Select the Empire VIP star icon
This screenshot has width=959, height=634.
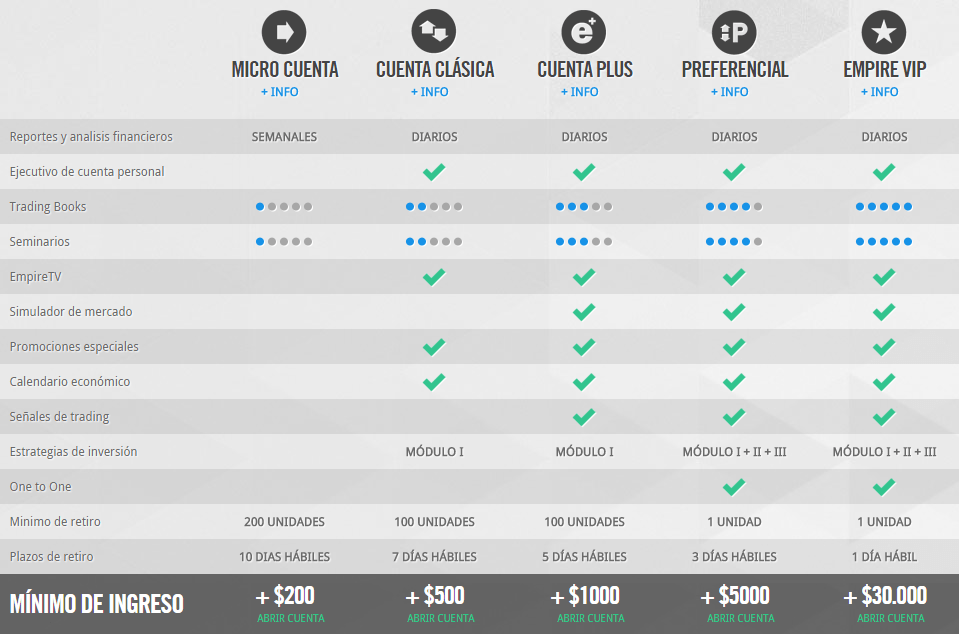click(884, 32)
